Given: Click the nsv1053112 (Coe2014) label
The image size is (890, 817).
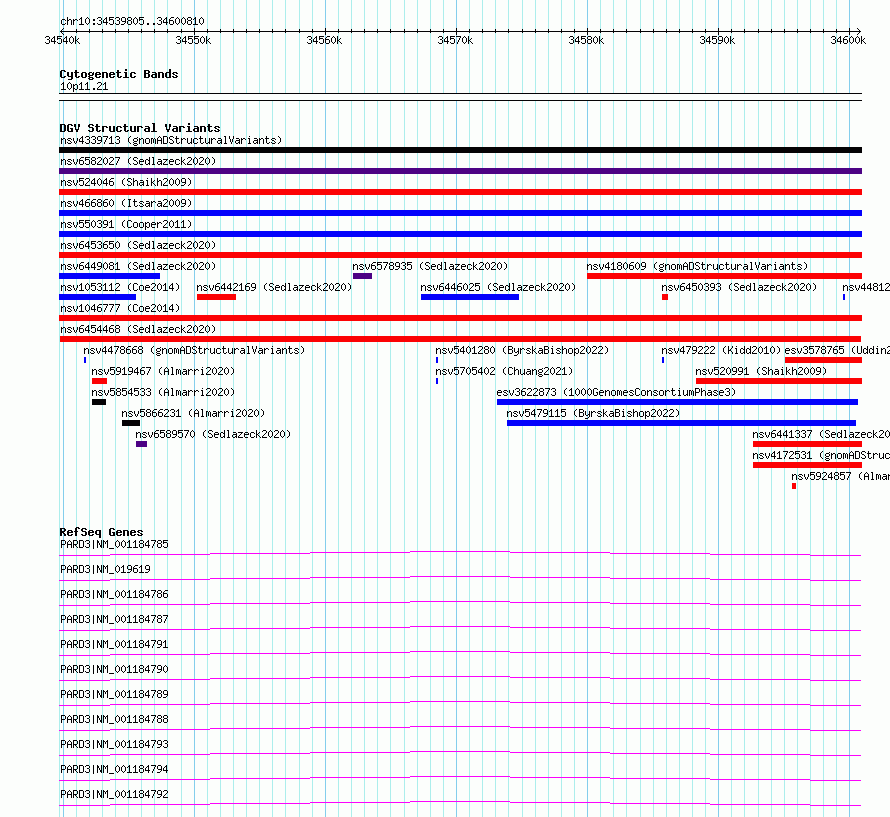Looking at the screenshot, I should click(120, 287).
